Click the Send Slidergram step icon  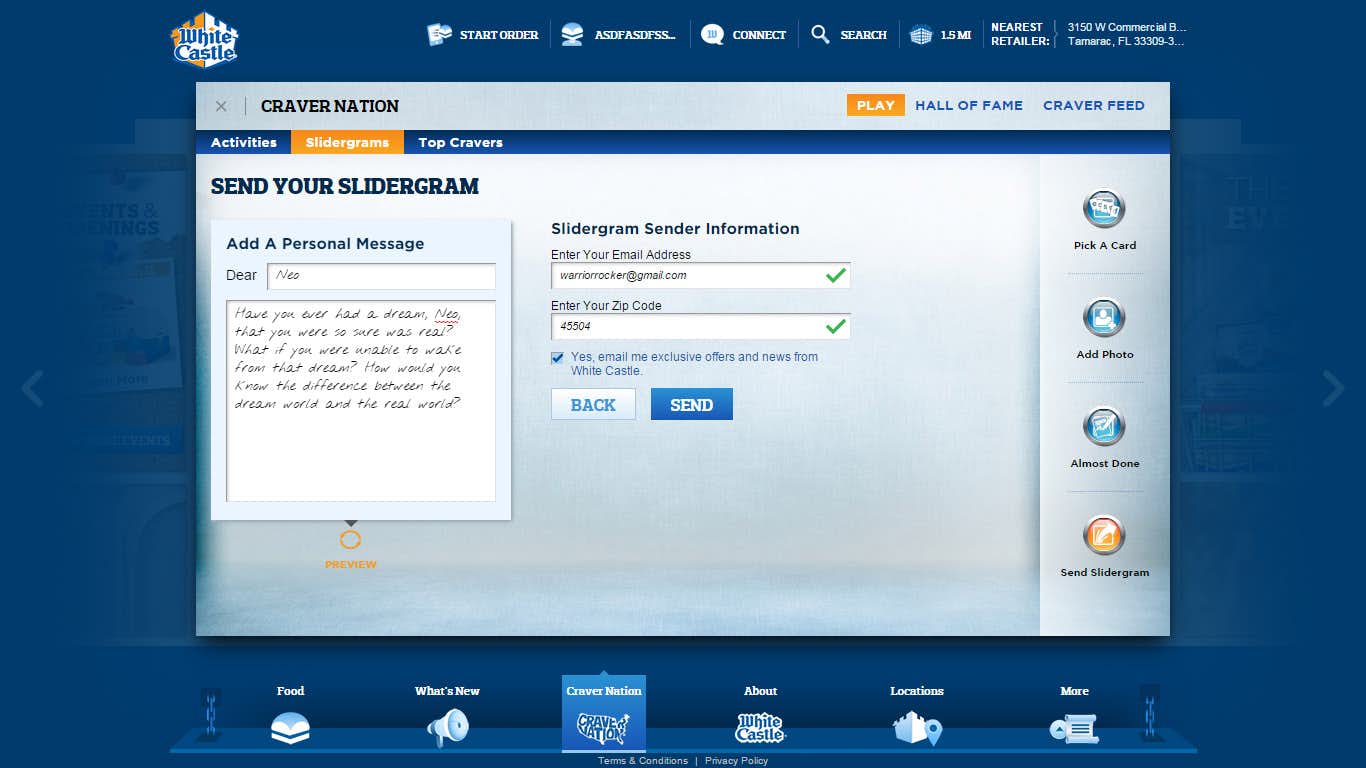1104,536
